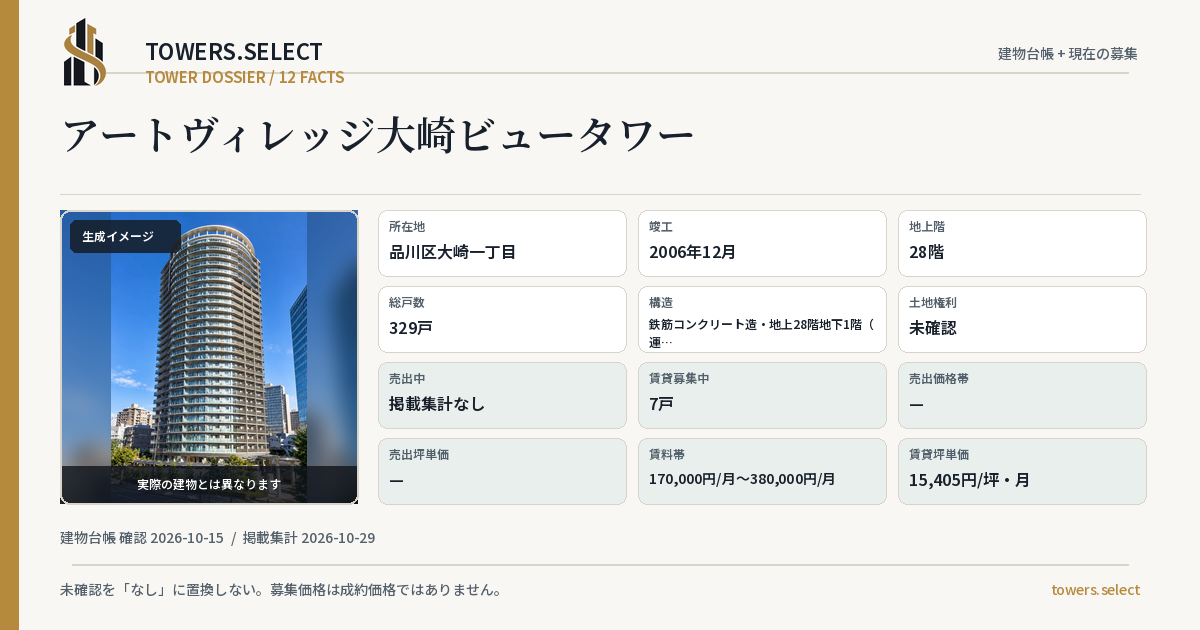Viewport: 1200px width, 630px height.
Task: Click the 鉄筋コンクリート造 structure description
Action: (x=762, y=333)
